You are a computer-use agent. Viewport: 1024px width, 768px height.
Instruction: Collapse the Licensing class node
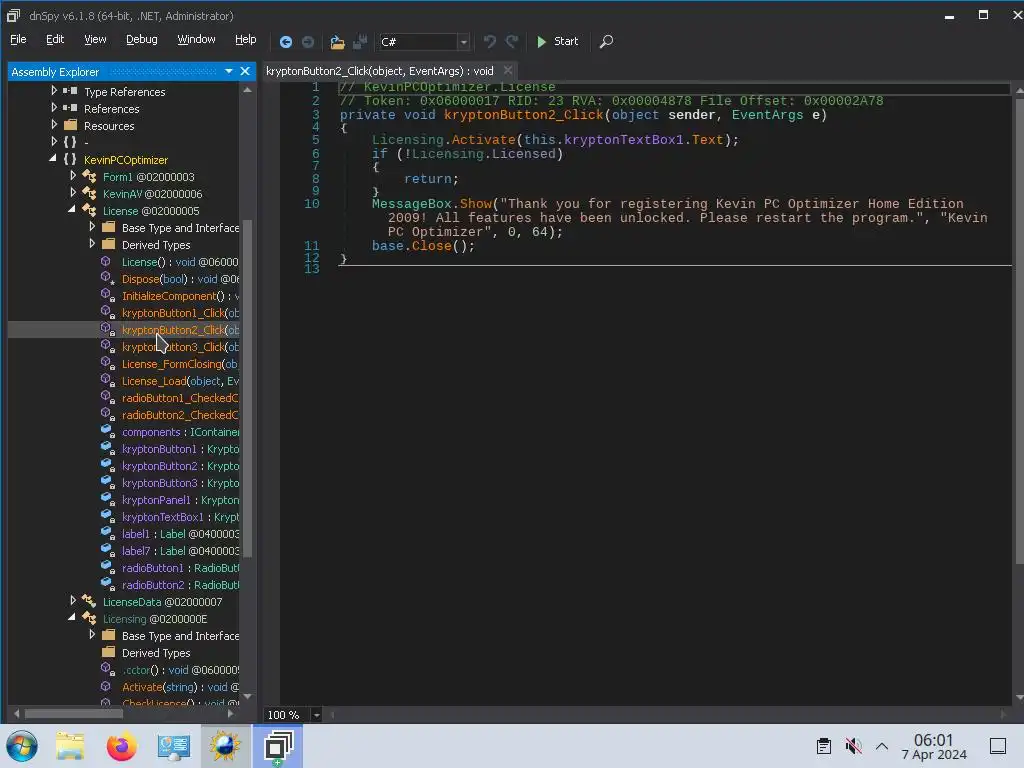pos(72,618)
